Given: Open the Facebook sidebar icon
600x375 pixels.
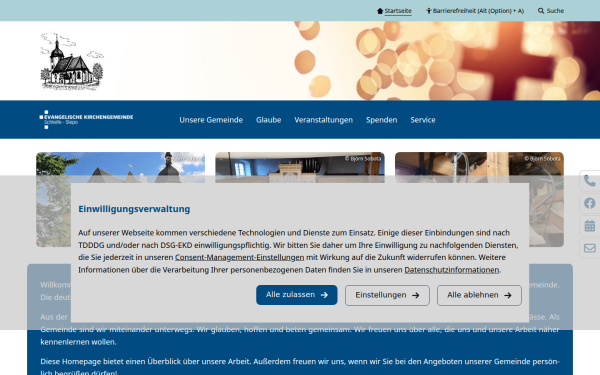Looking at the screenshot, I should pyautogui.click(x=590, y=203).
